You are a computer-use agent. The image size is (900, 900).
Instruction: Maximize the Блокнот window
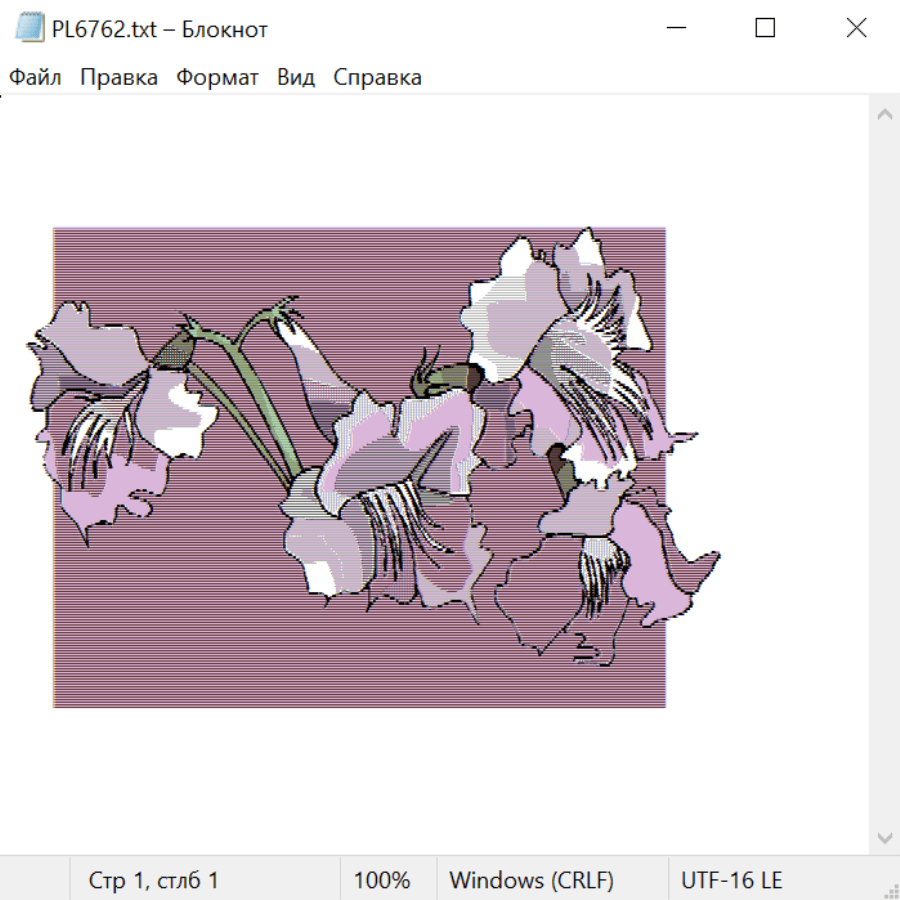click(x=765, y=28)
